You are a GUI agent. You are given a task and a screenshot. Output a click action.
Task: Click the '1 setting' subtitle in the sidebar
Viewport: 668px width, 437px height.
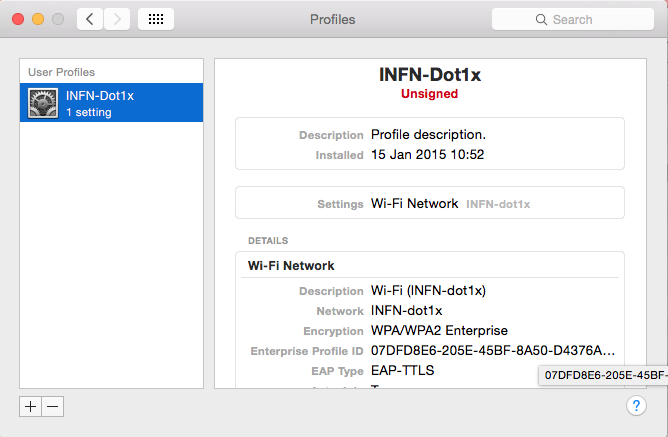[x=89, y=112]
